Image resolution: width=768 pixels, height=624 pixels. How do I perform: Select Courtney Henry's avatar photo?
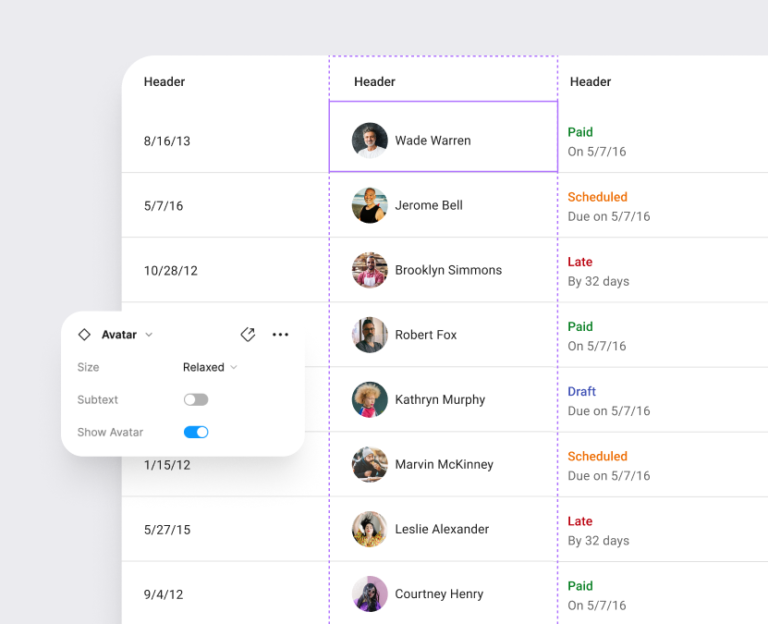pos(370,594)
